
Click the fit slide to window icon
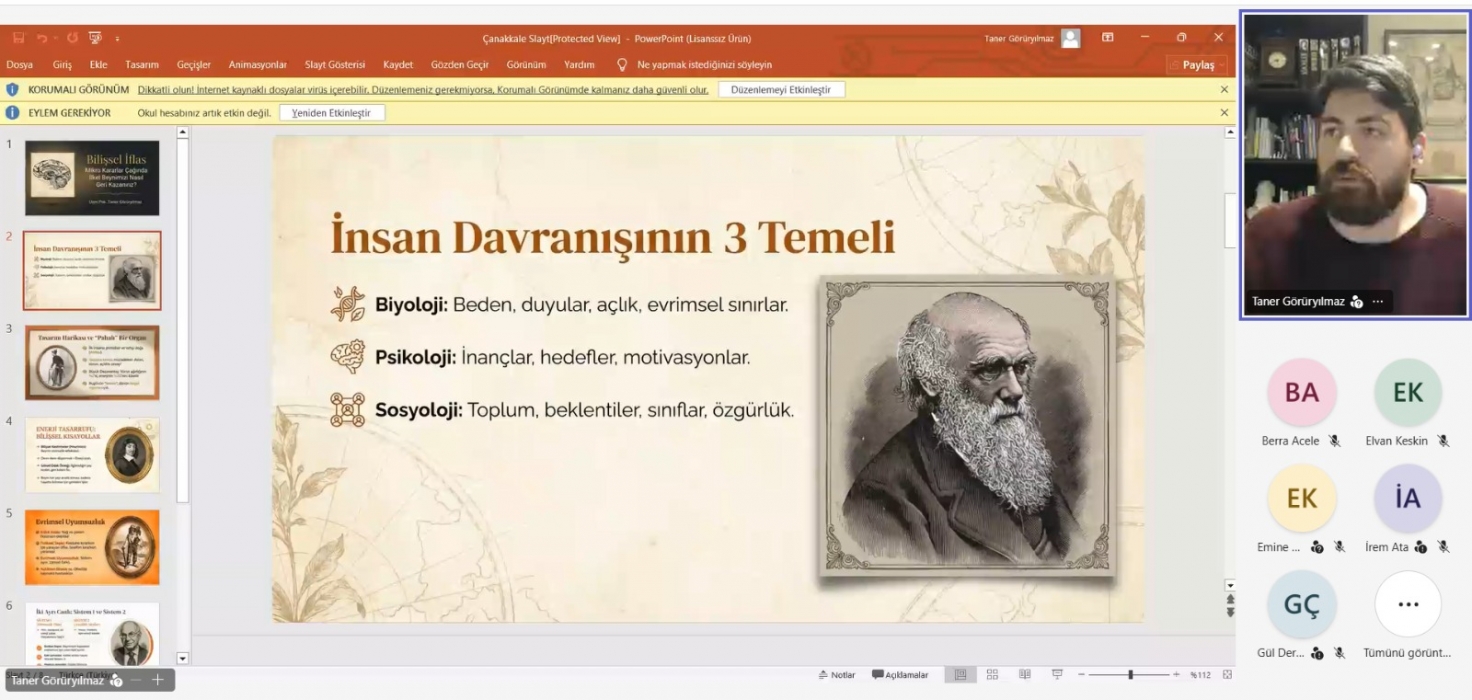point(1227,675)
